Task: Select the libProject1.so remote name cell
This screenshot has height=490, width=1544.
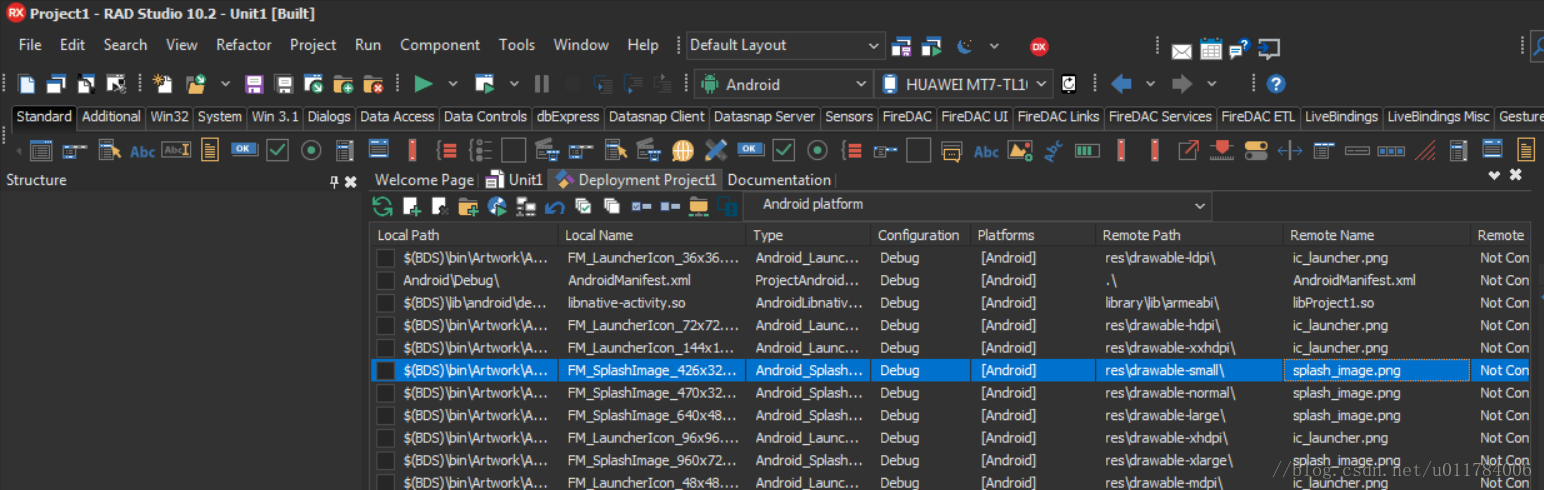Action: pos(1377,303)
